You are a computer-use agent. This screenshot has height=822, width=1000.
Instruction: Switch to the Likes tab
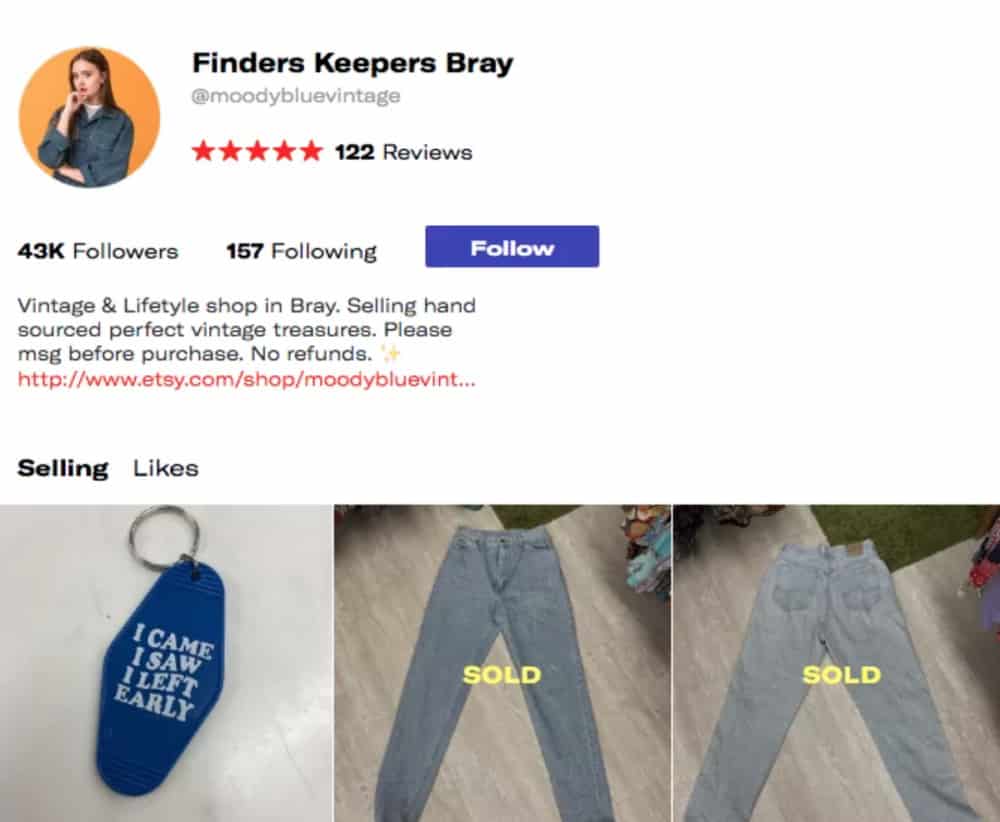(166, 468)
